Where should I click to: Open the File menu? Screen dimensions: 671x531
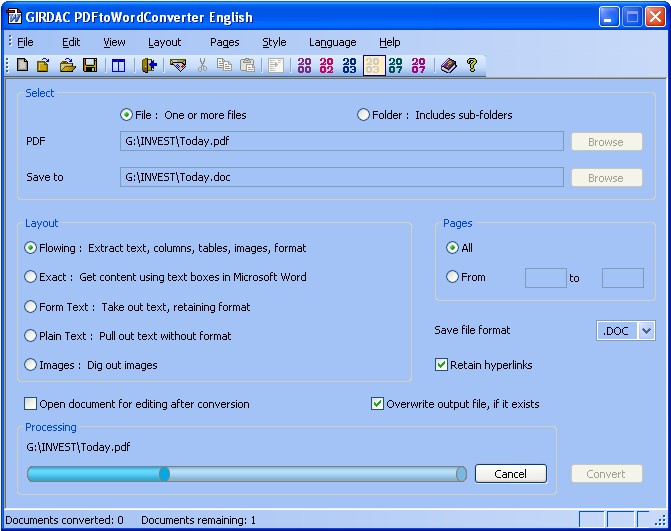[25, 42]
